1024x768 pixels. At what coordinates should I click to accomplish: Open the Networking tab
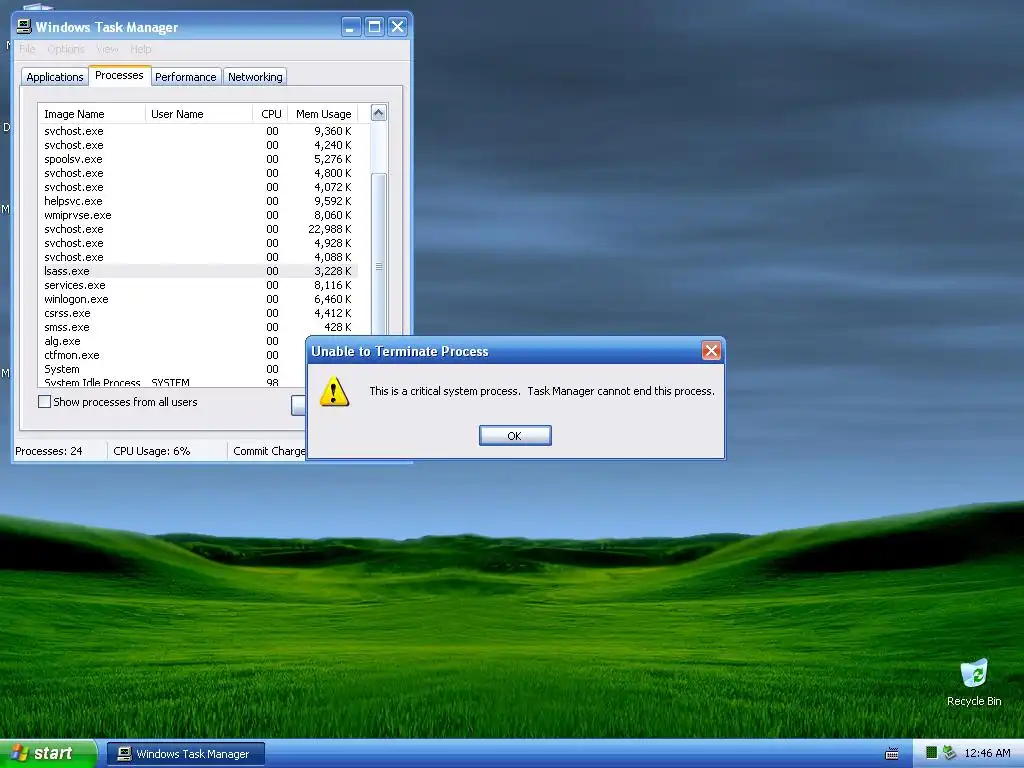click(255, 77)
